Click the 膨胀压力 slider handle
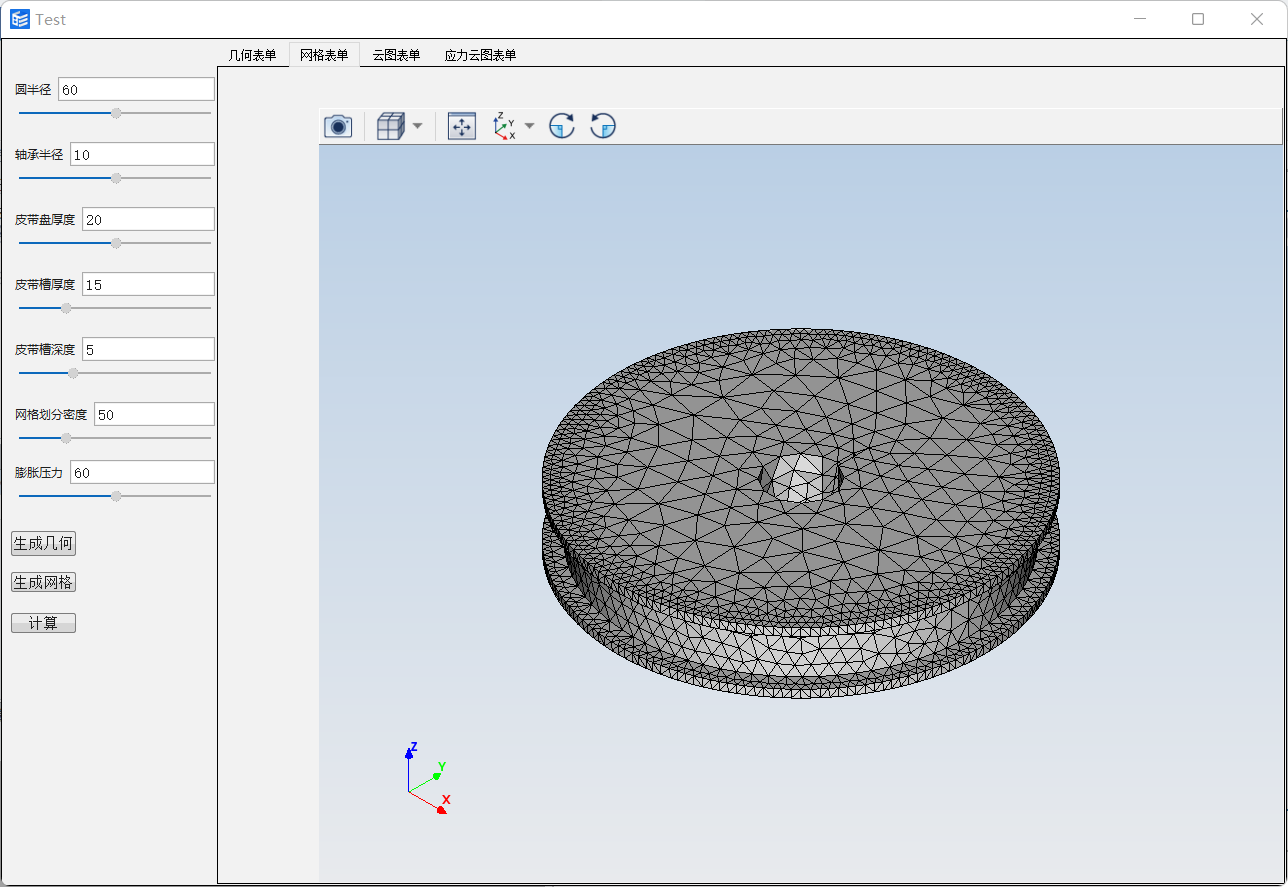 pos(116,496)
